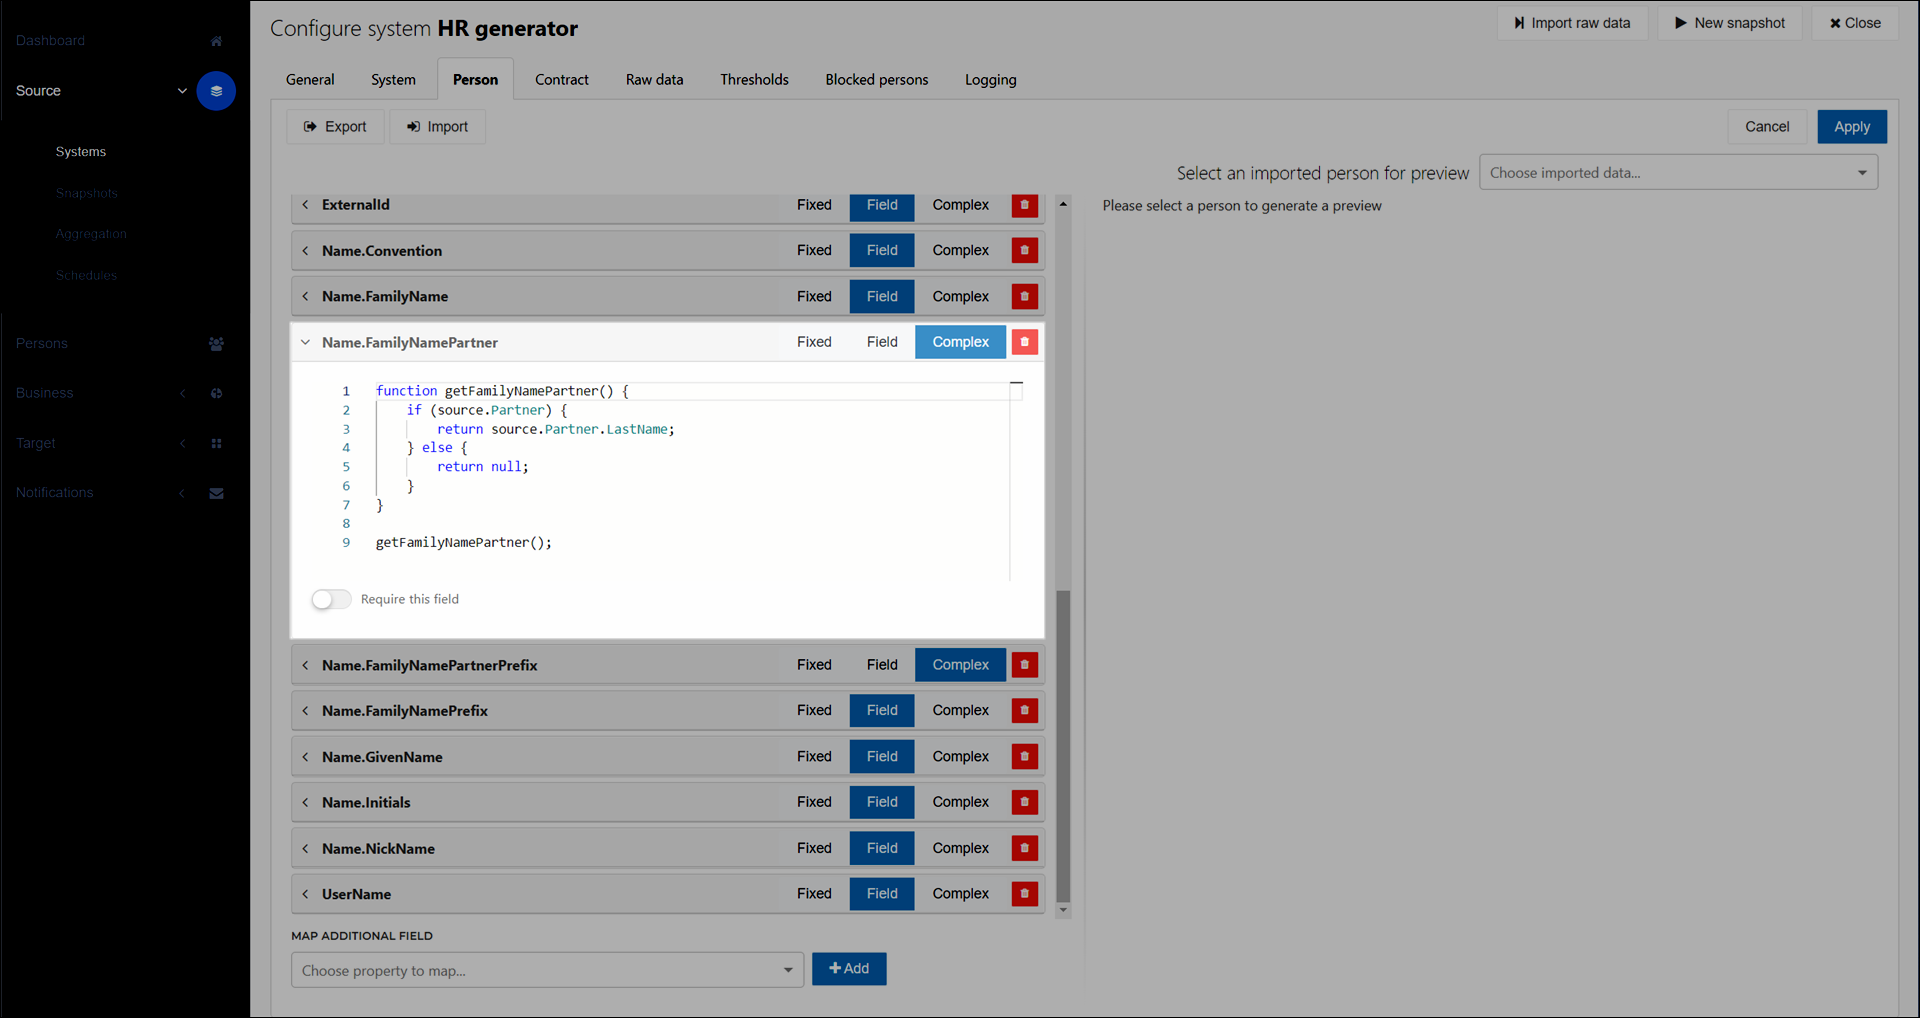This screenshot has width=1920, height=1019.
Task: Switch to the Thresholds tab
Action: point(754,80)
